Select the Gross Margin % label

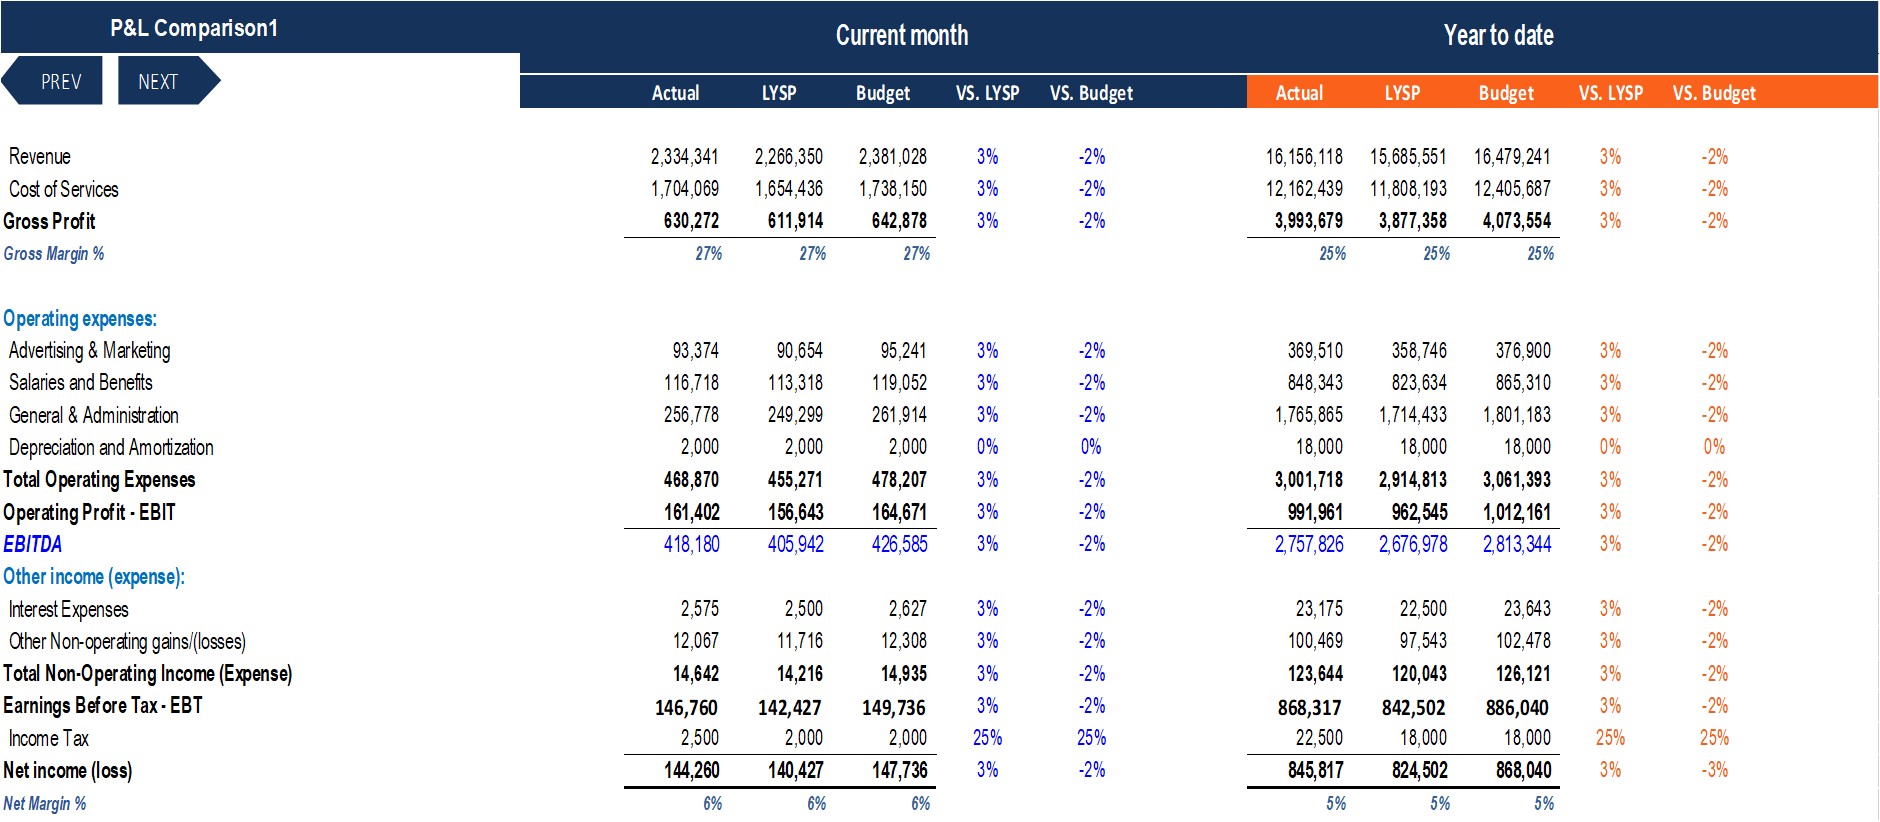(54, 254)
